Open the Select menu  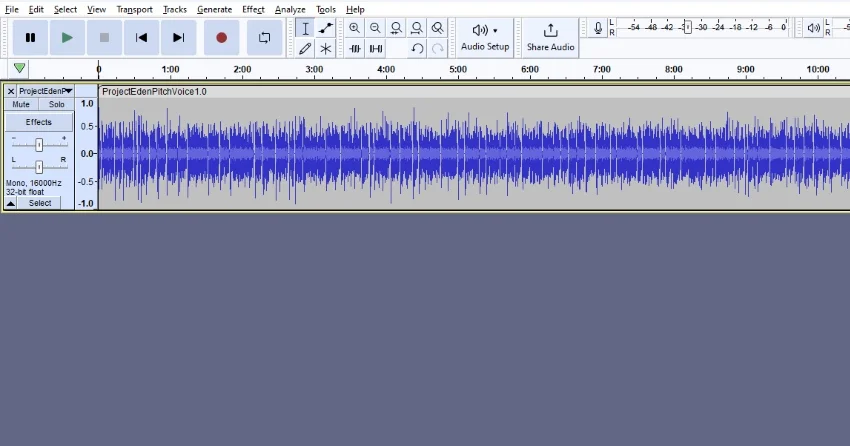[x=65, y=9]
